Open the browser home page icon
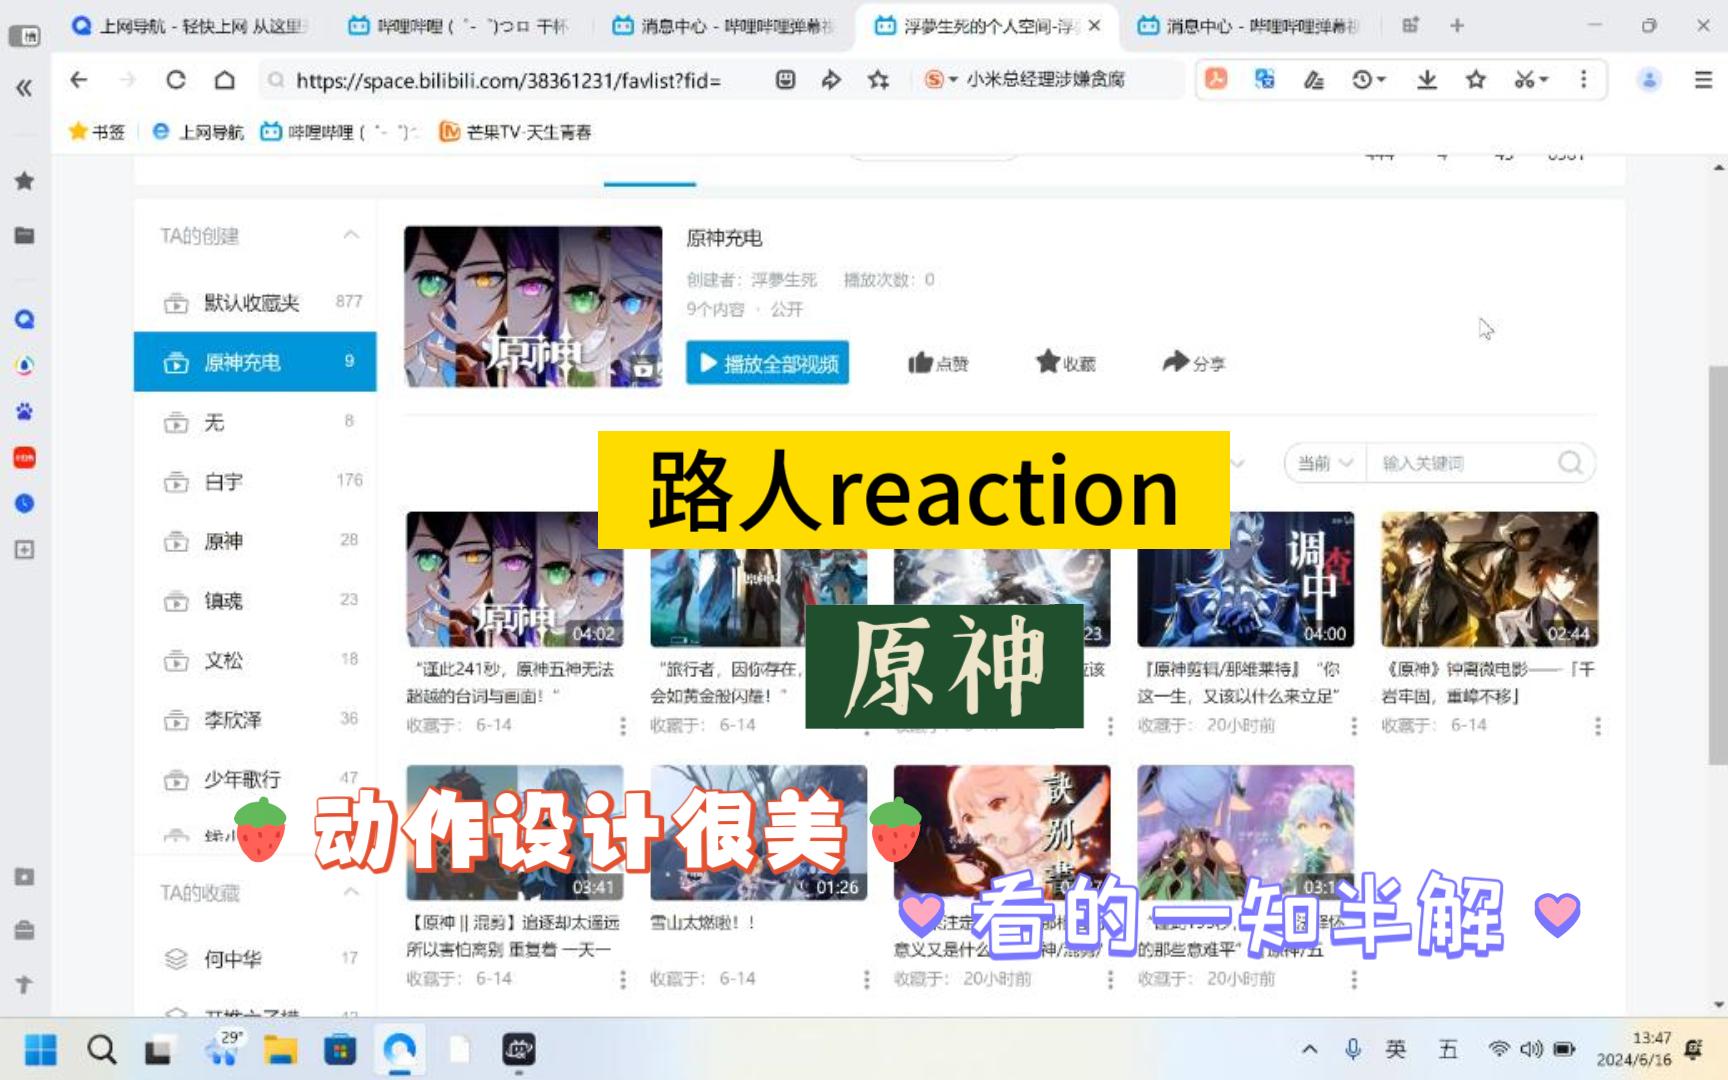Screen dimensions: 1728x1080 tap(225, 80)
